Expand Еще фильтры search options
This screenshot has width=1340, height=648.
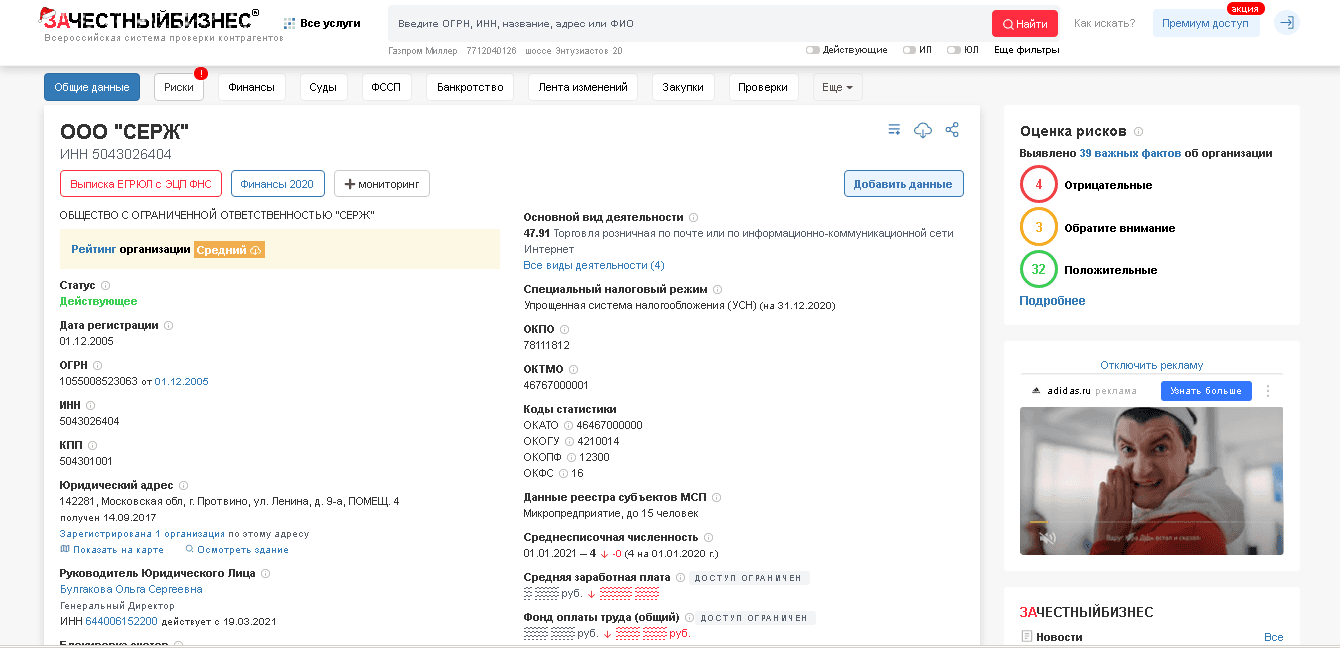pos(1026,50)
